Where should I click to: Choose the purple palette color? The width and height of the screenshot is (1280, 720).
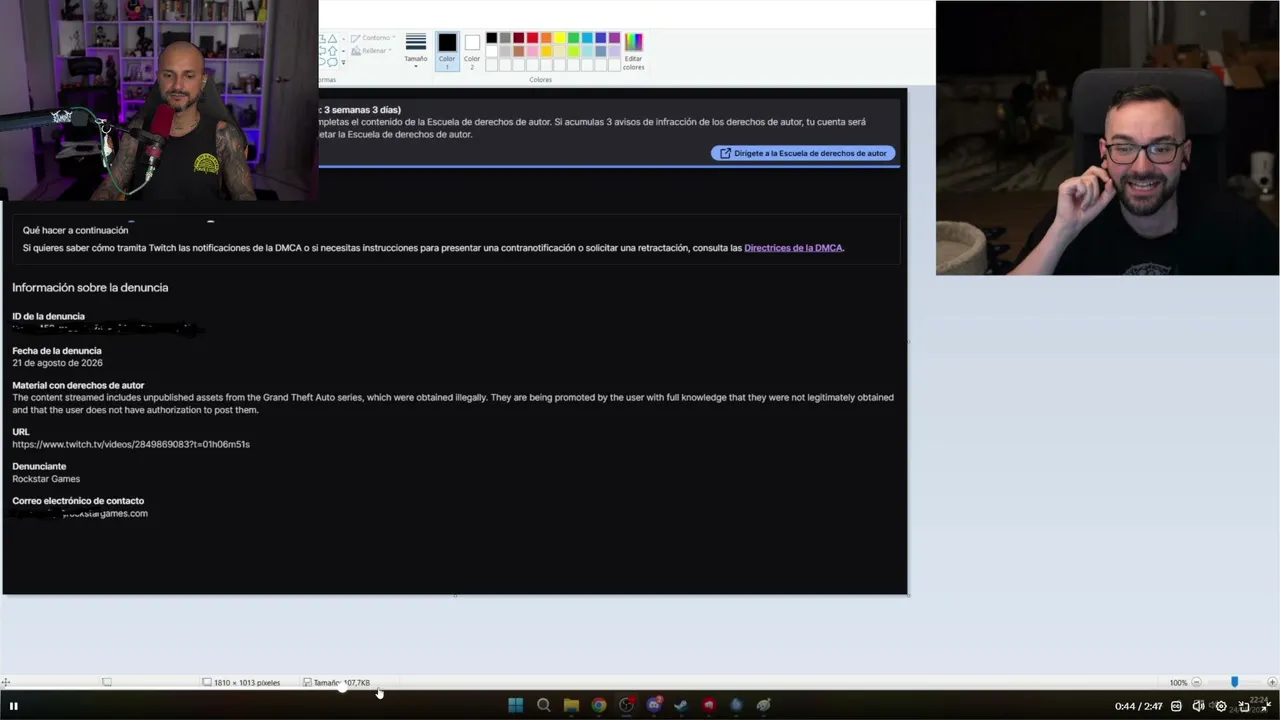point(614,38)
